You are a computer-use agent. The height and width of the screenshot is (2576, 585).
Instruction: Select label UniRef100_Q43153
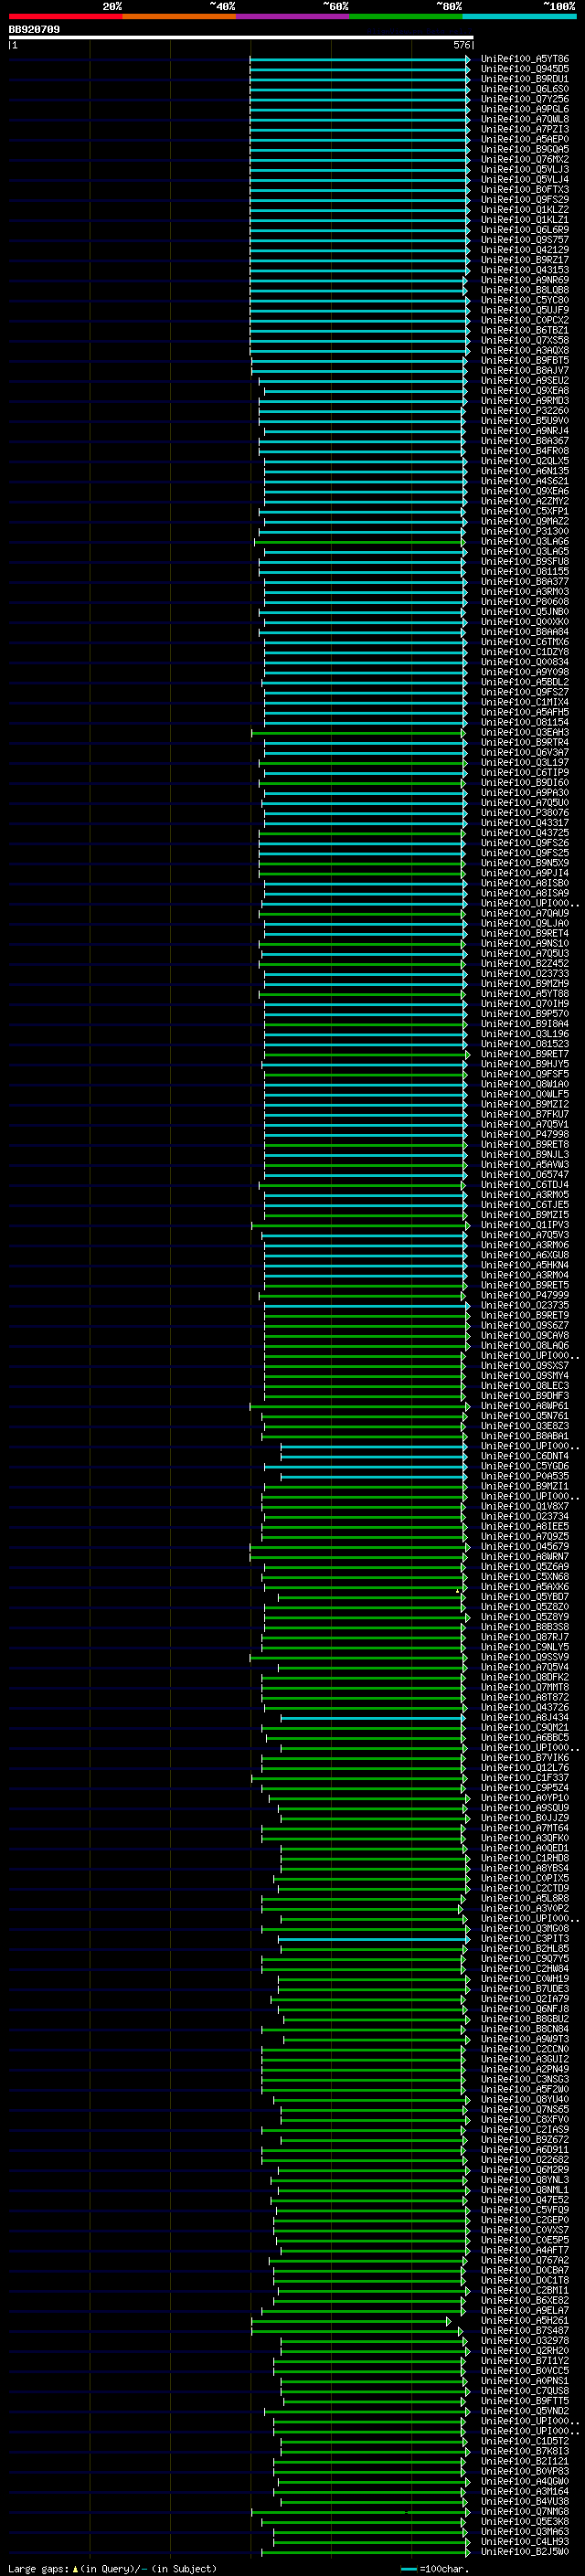524,270
